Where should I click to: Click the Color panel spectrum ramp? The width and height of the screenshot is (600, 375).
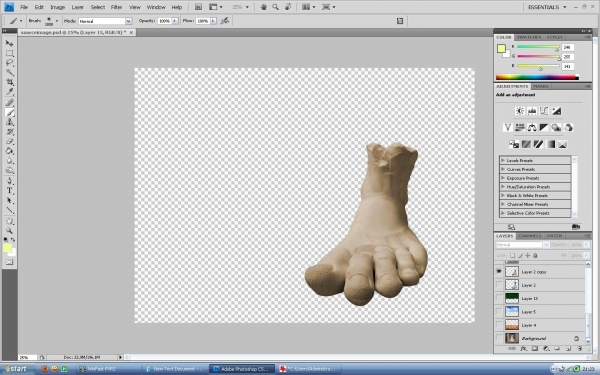click(x=537, y=77)
